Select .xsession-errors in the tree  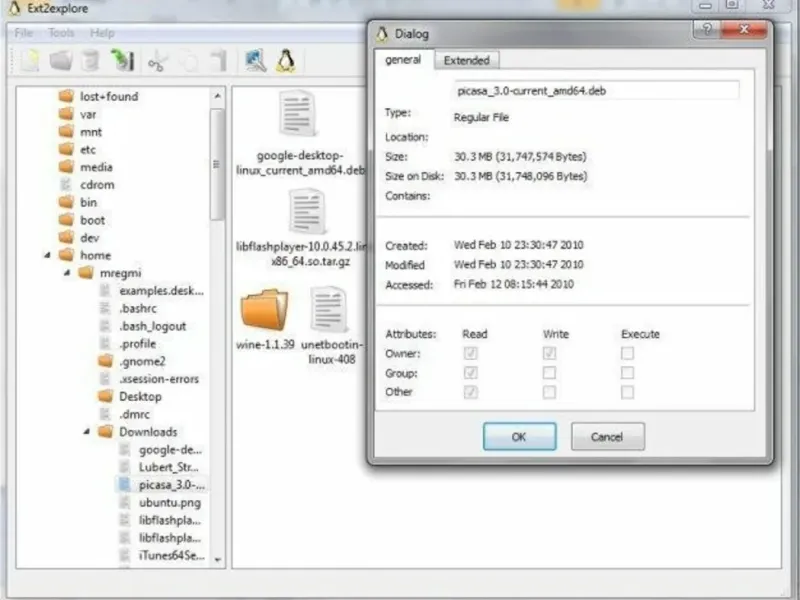coord(159,379)
